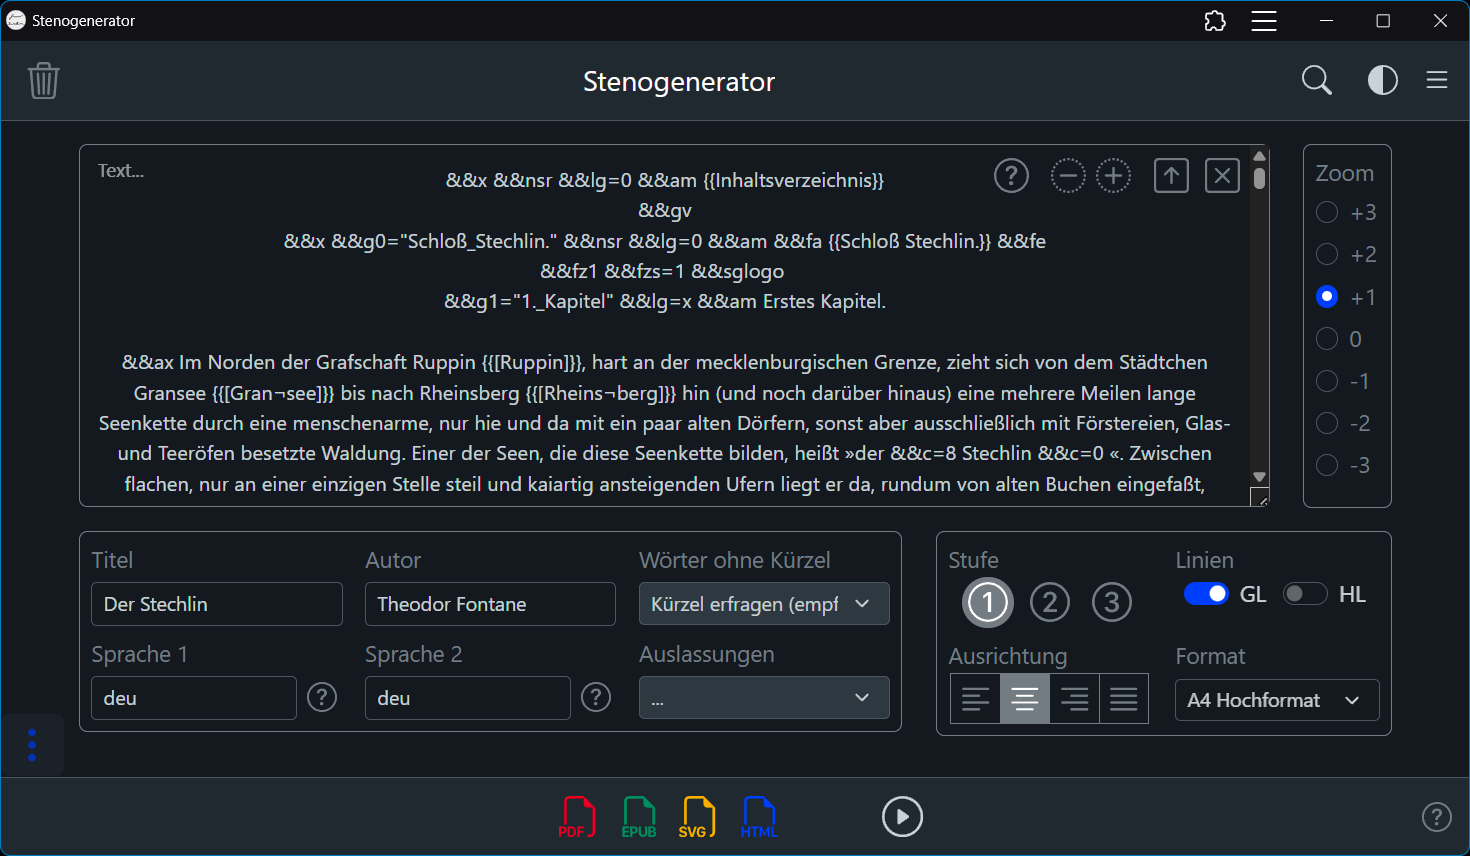Select Stufe 2 shorthand level
1470x856 pixels.
1050,602
